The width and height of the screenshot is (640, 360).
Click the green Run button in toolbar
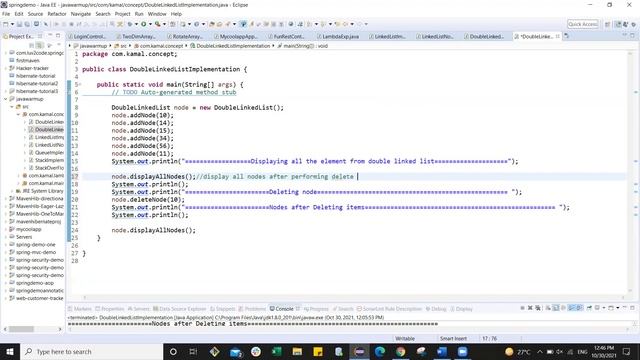click(x=144, y=24)
